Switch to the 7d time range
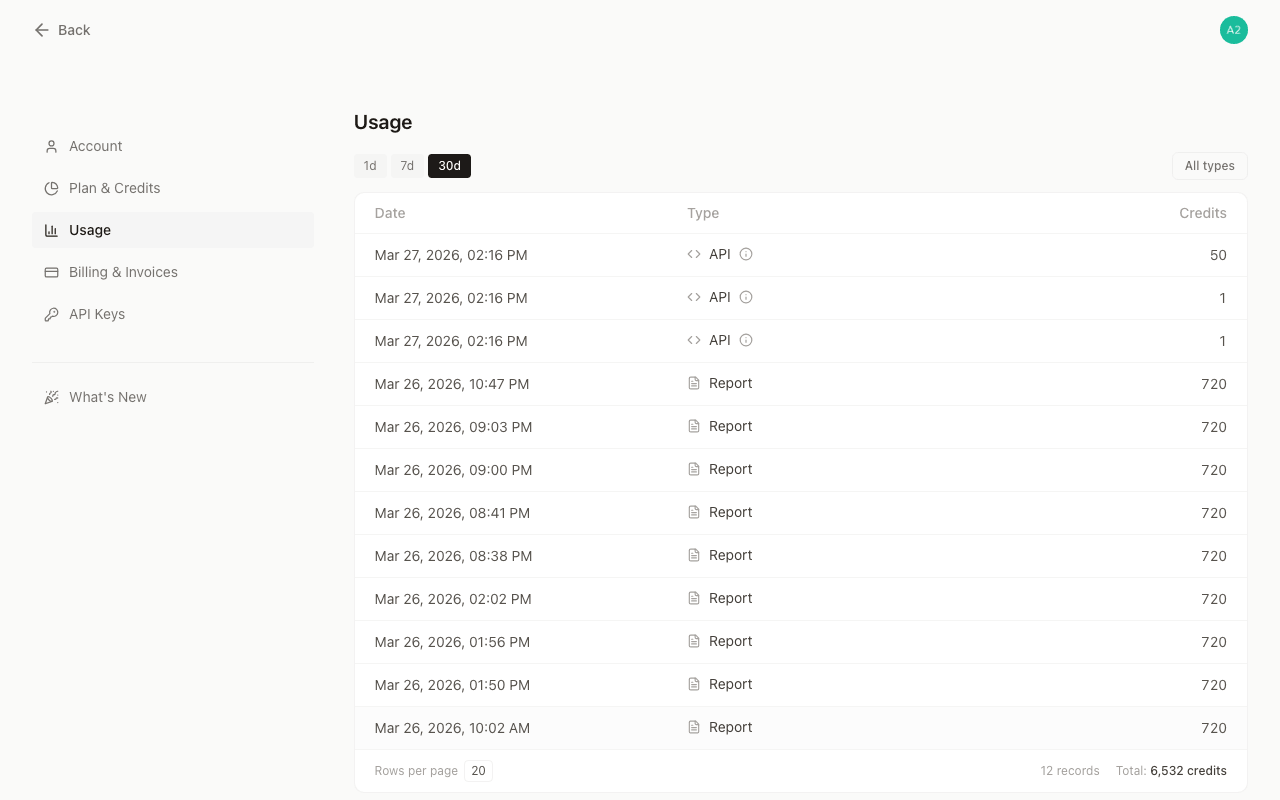The height and width of the screenshot is (800, 1280). [407, 166]
